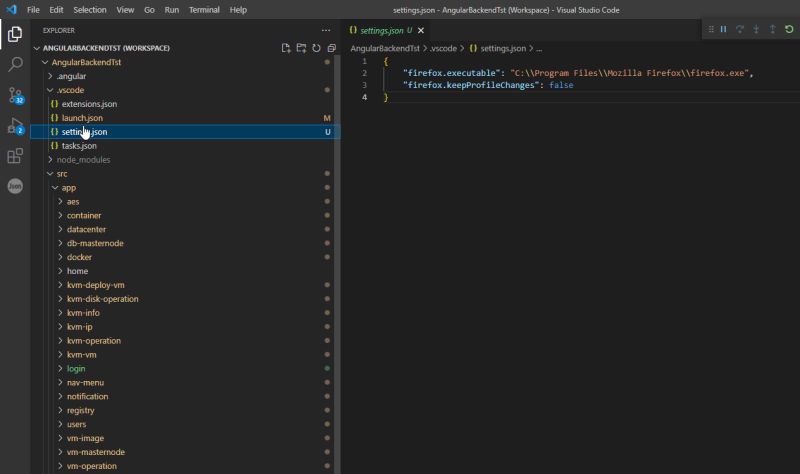Select the settings.json editor tab
This screenshot has height=474, width=800.
(x=386, y=31)
